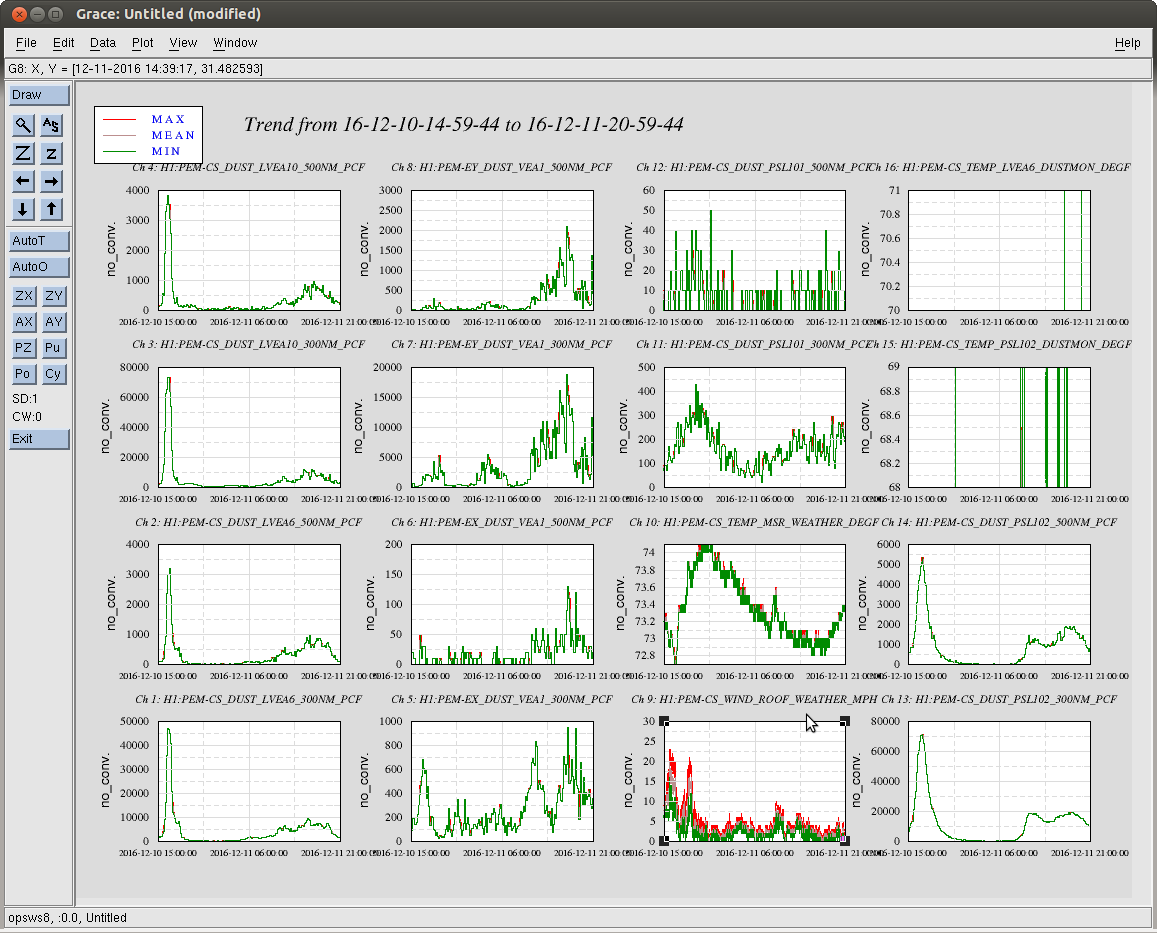
Task: Click the PZ button
Action: [24, 348]
